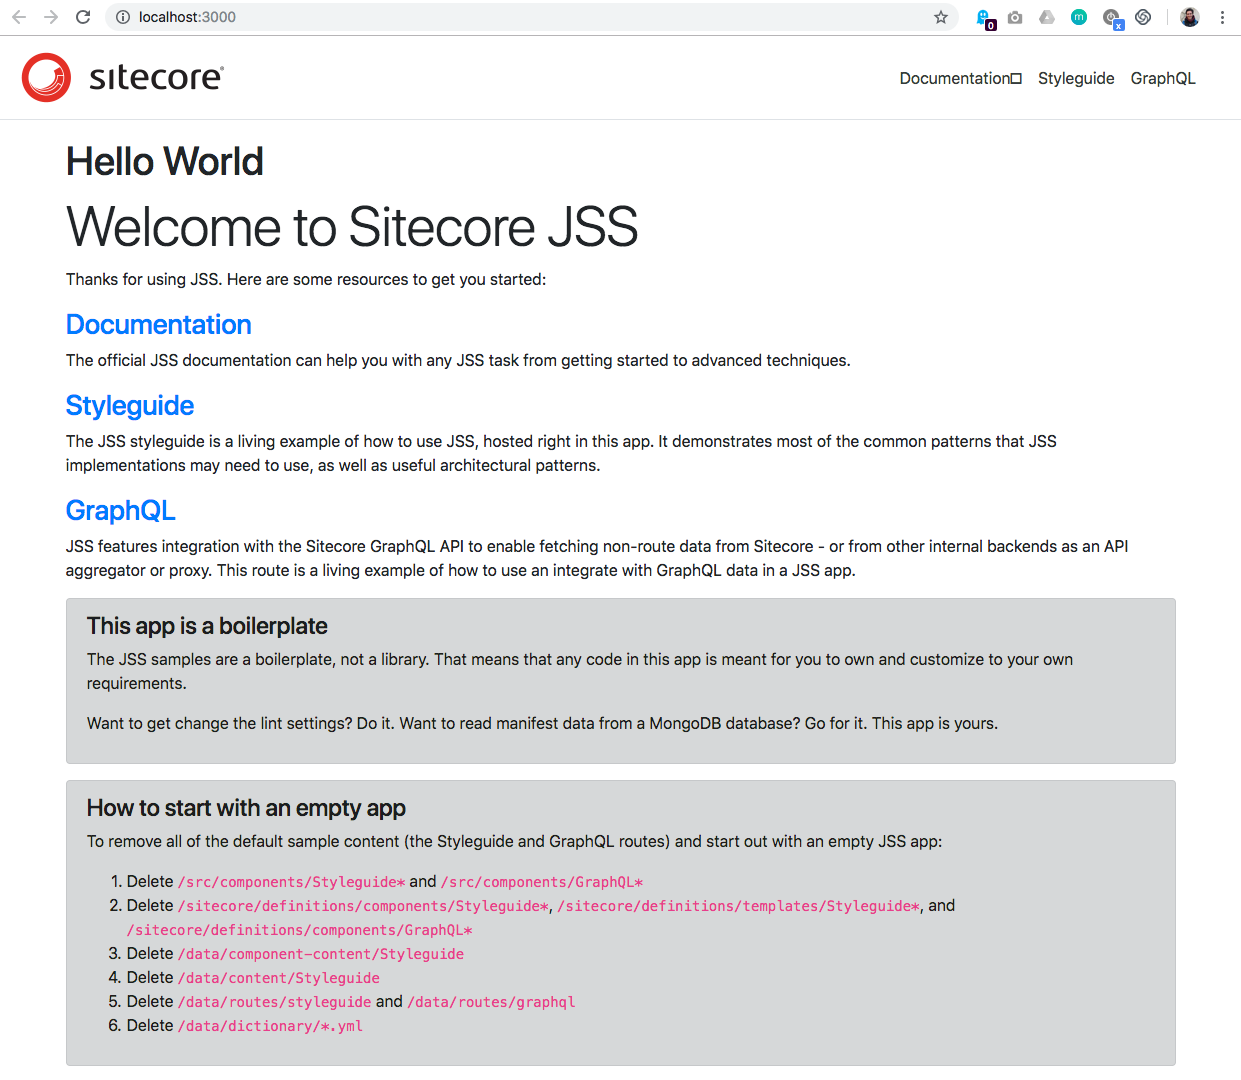Click the Hello World heading

pos(165,161)
